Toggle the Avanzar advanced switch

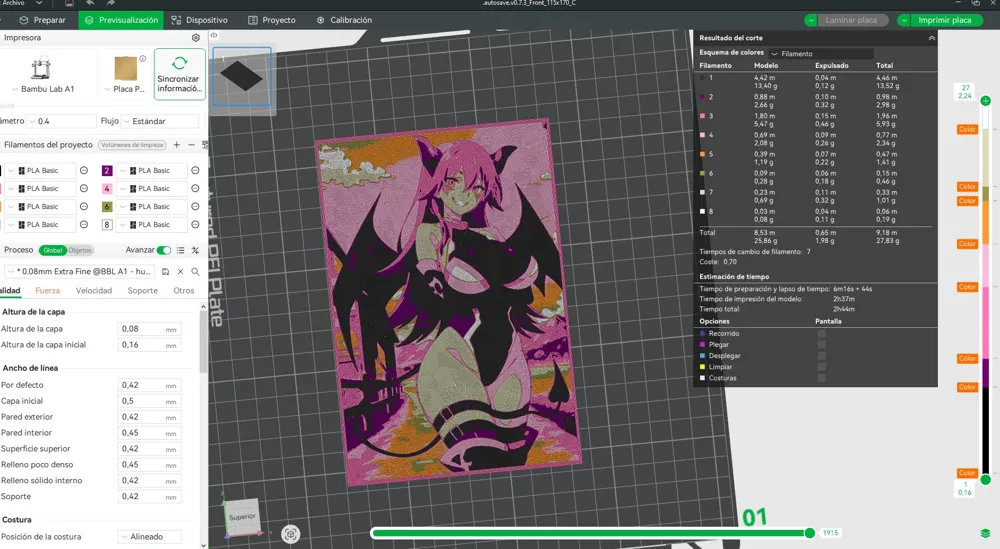(164, 250)
